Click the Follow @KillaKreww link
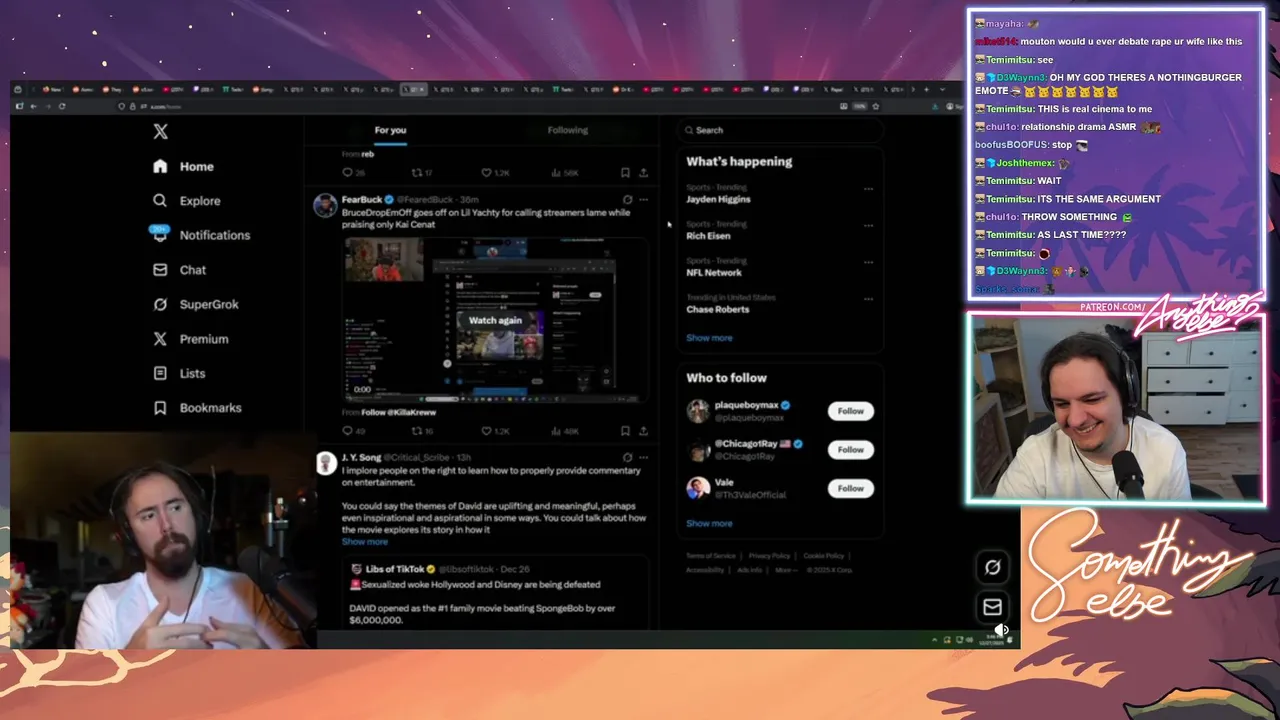The image size is (1280, 720). tap(398, 412)
